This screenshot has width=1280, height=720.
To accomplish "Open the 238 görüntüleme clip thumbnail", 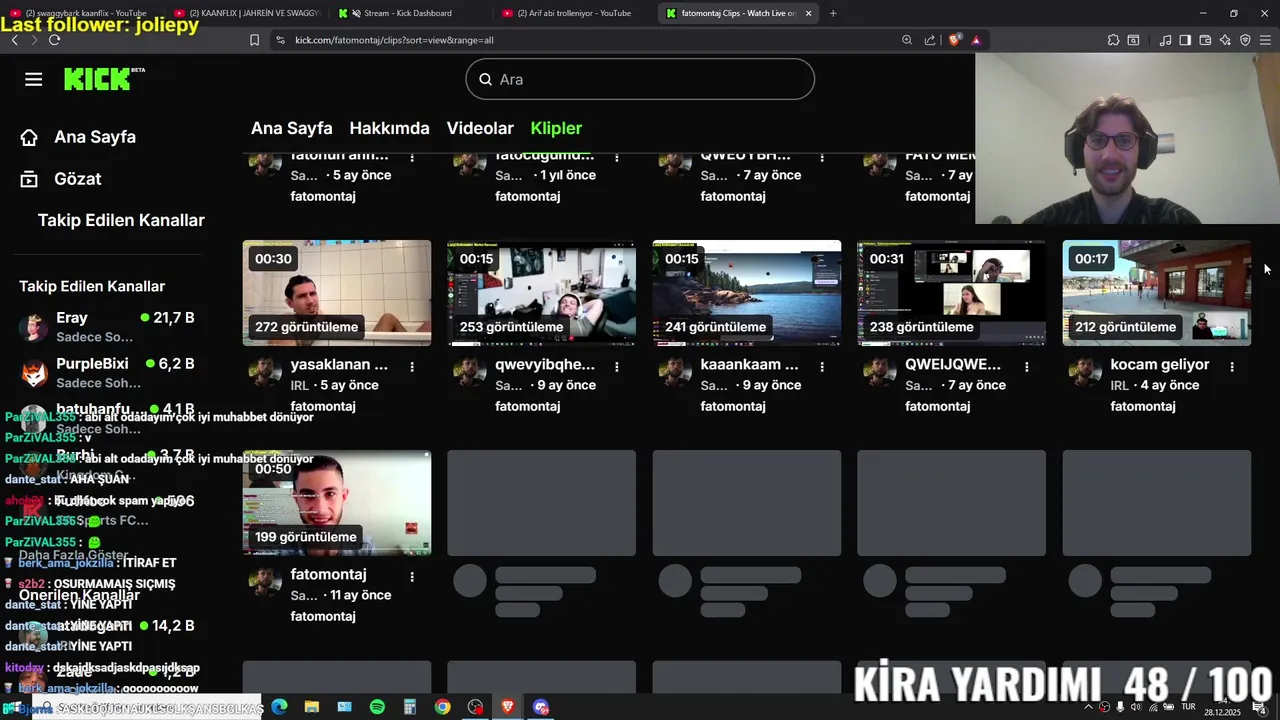I will tap(952, 293).
